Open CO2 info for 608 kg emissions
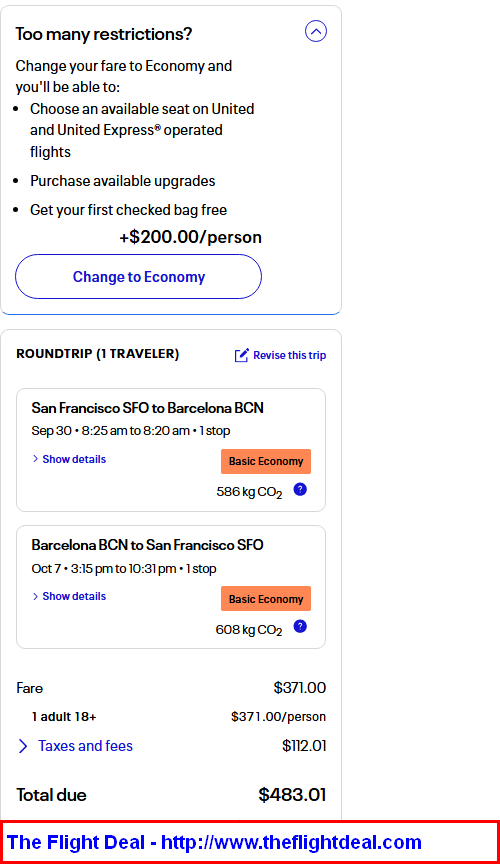Viewport: 500px width, 864px height. click(300, 627)
